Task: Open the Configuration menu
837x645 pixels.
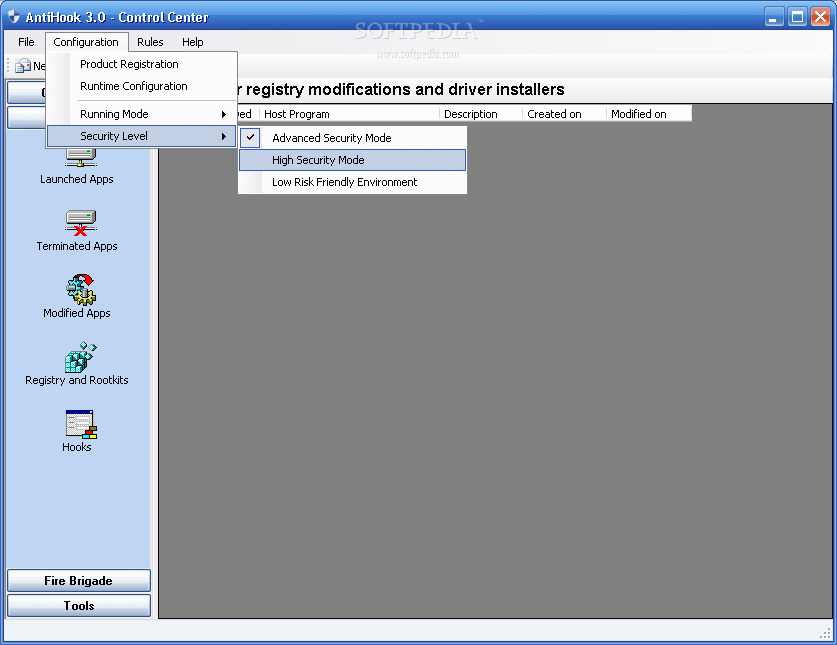Action: [x=86, y=42]
